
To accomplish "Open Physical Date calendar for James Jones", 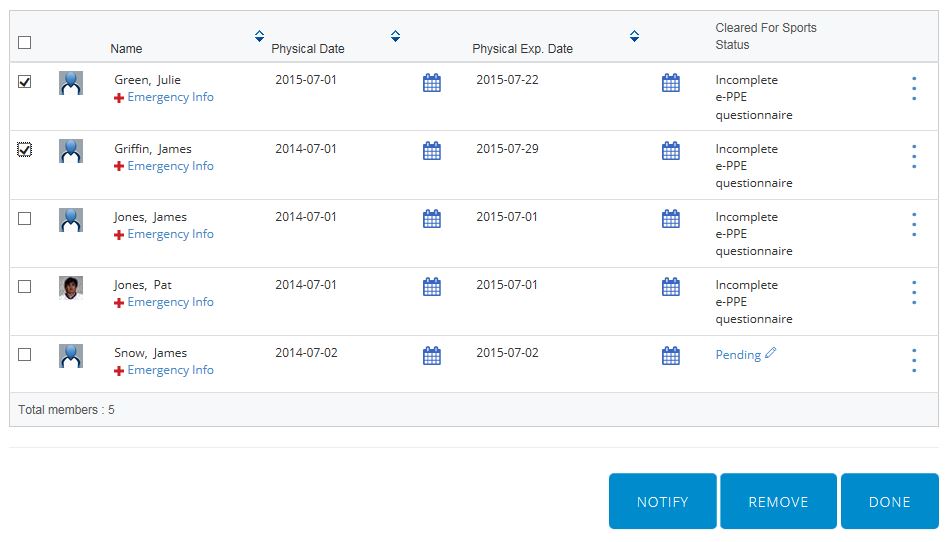I will click(432, 218).
